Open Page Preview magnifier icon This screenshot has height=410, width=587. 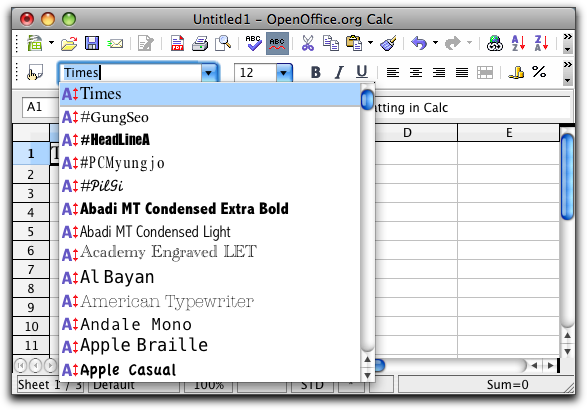tap(223, 43)
